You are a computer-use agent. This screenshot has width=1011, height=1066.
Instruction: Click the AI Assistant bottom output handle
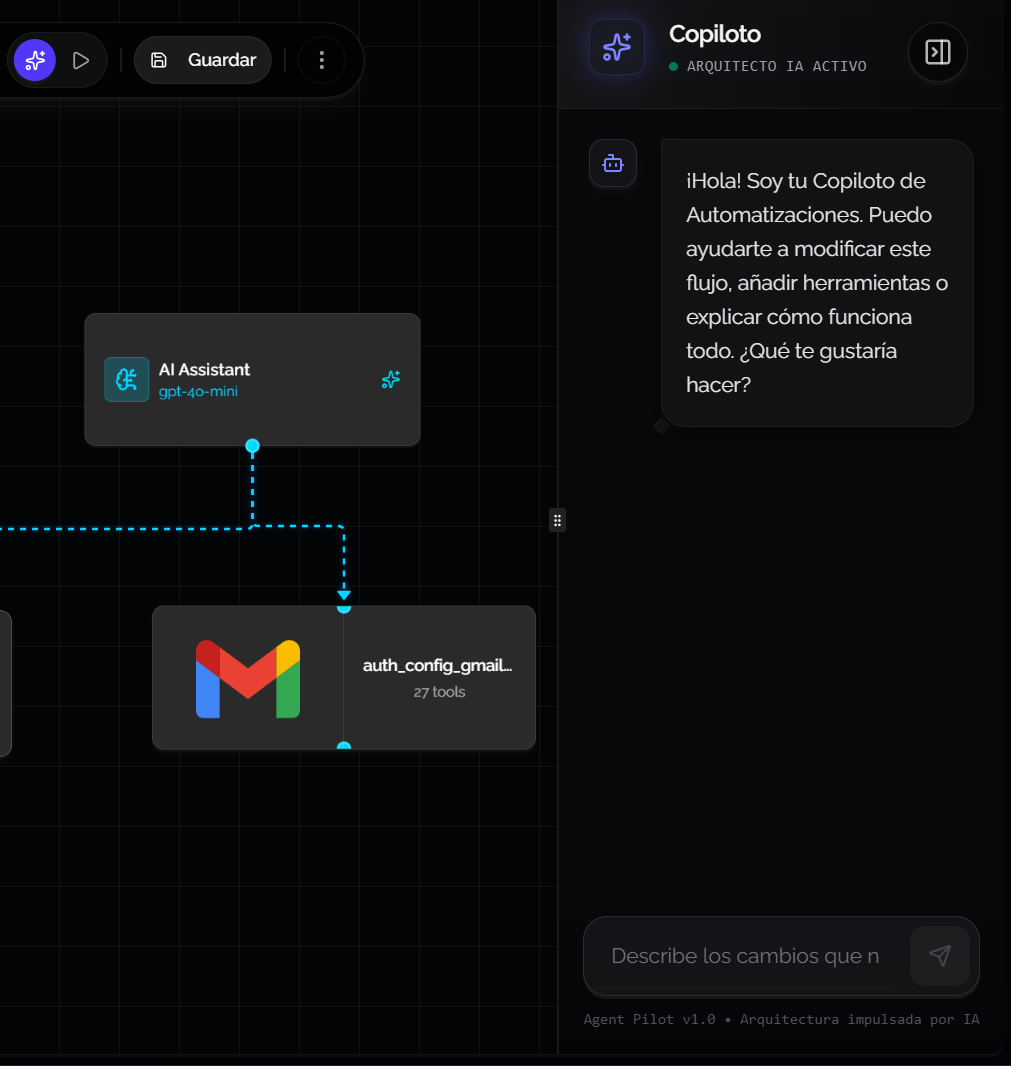pos(252,446)
